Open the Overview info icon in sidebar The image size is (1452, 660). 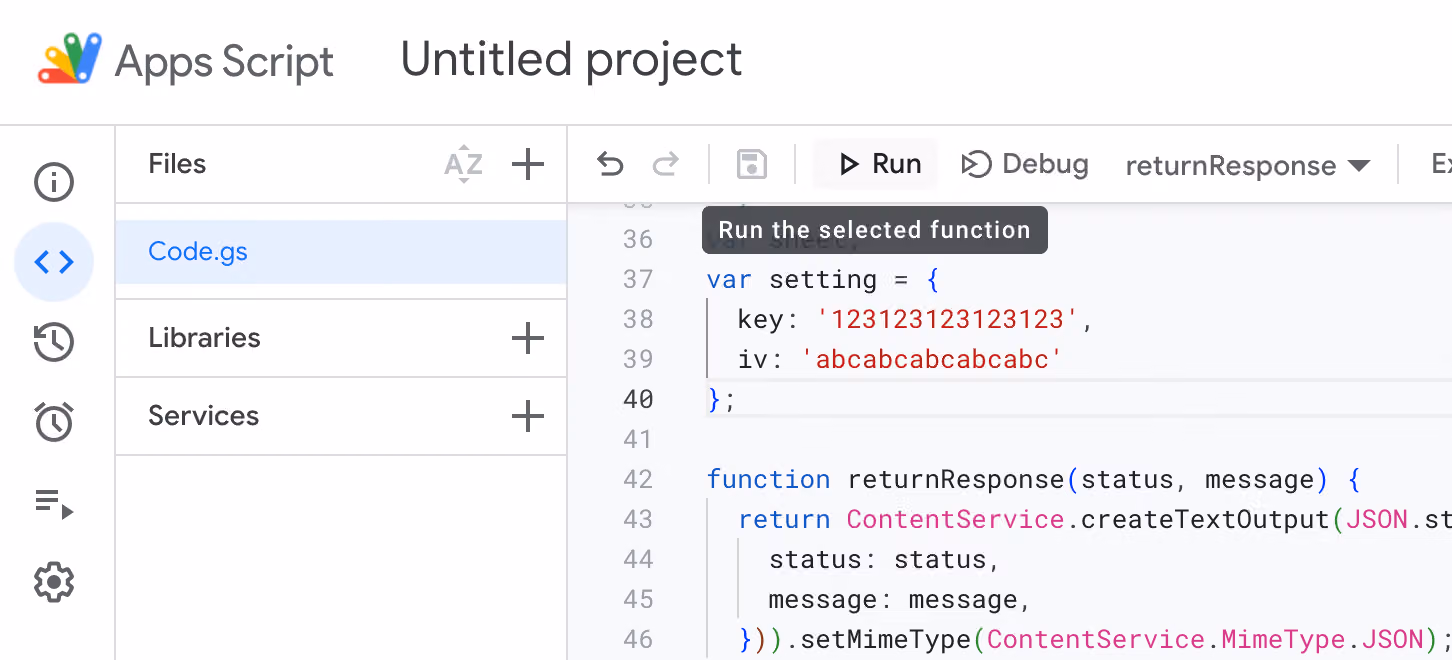(x=54, y=182)
